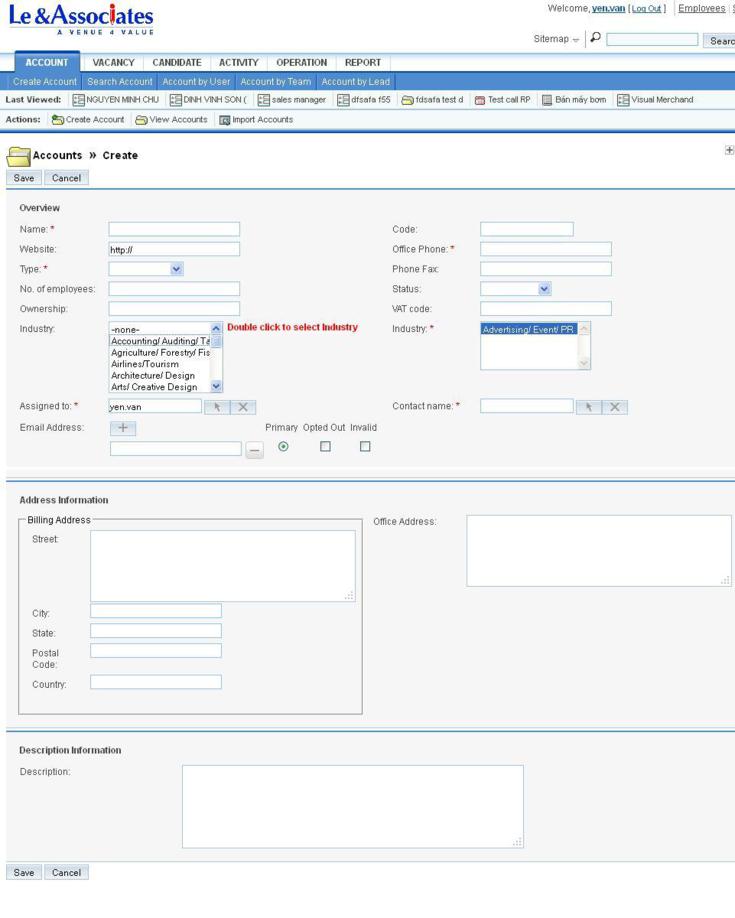Click the plus icon at page right
The height and width of the screenshot is (918, 735).
(x=729, y=150)
